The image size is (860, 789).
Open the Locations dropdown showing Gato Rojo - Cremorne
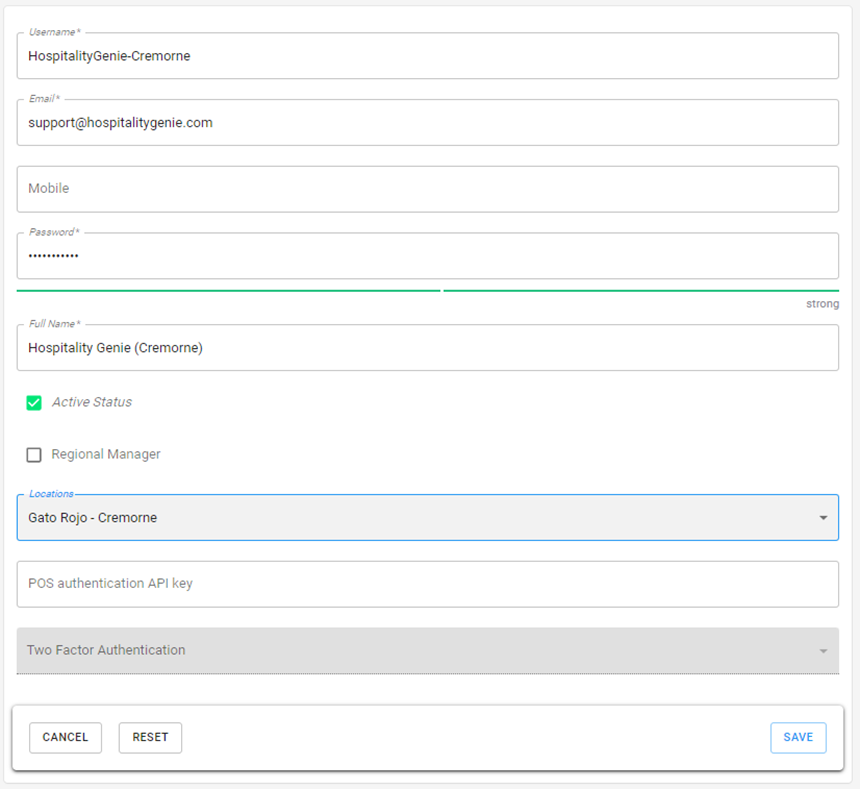[x=427, y=518]
